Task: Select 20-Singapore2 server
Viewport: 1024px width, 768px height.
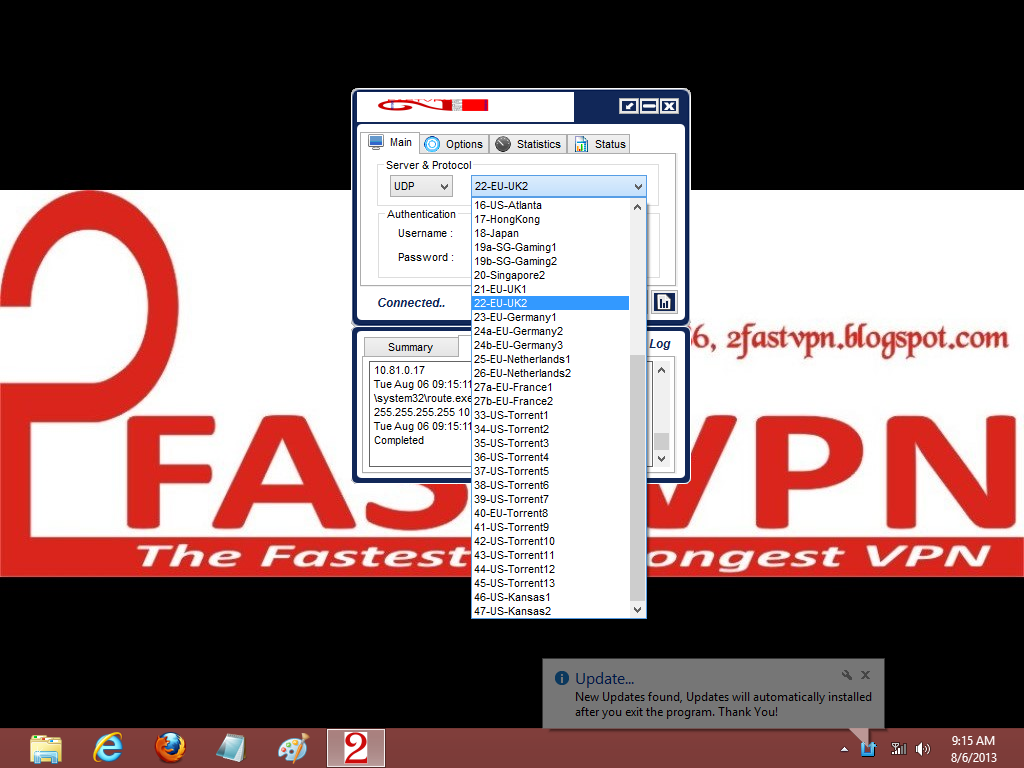Action: (550, 276)
